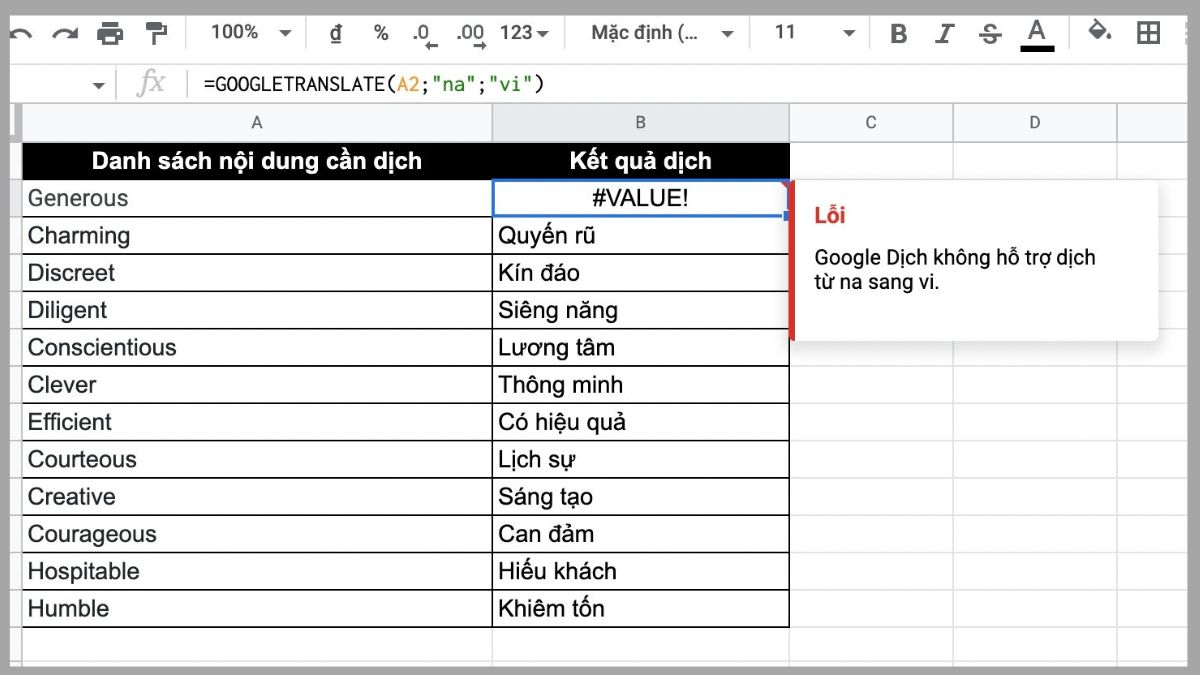Open the text color picker
1200x675 pixels.
[1037, 32]
